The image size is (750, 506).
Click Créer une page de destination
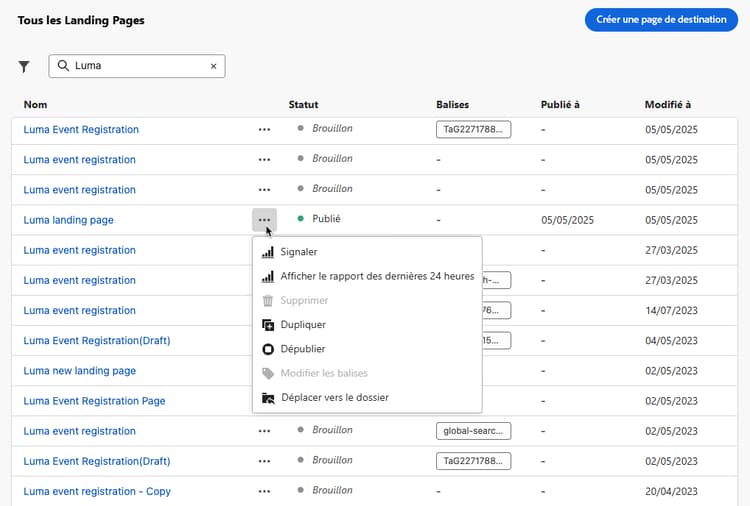[661, 20]
